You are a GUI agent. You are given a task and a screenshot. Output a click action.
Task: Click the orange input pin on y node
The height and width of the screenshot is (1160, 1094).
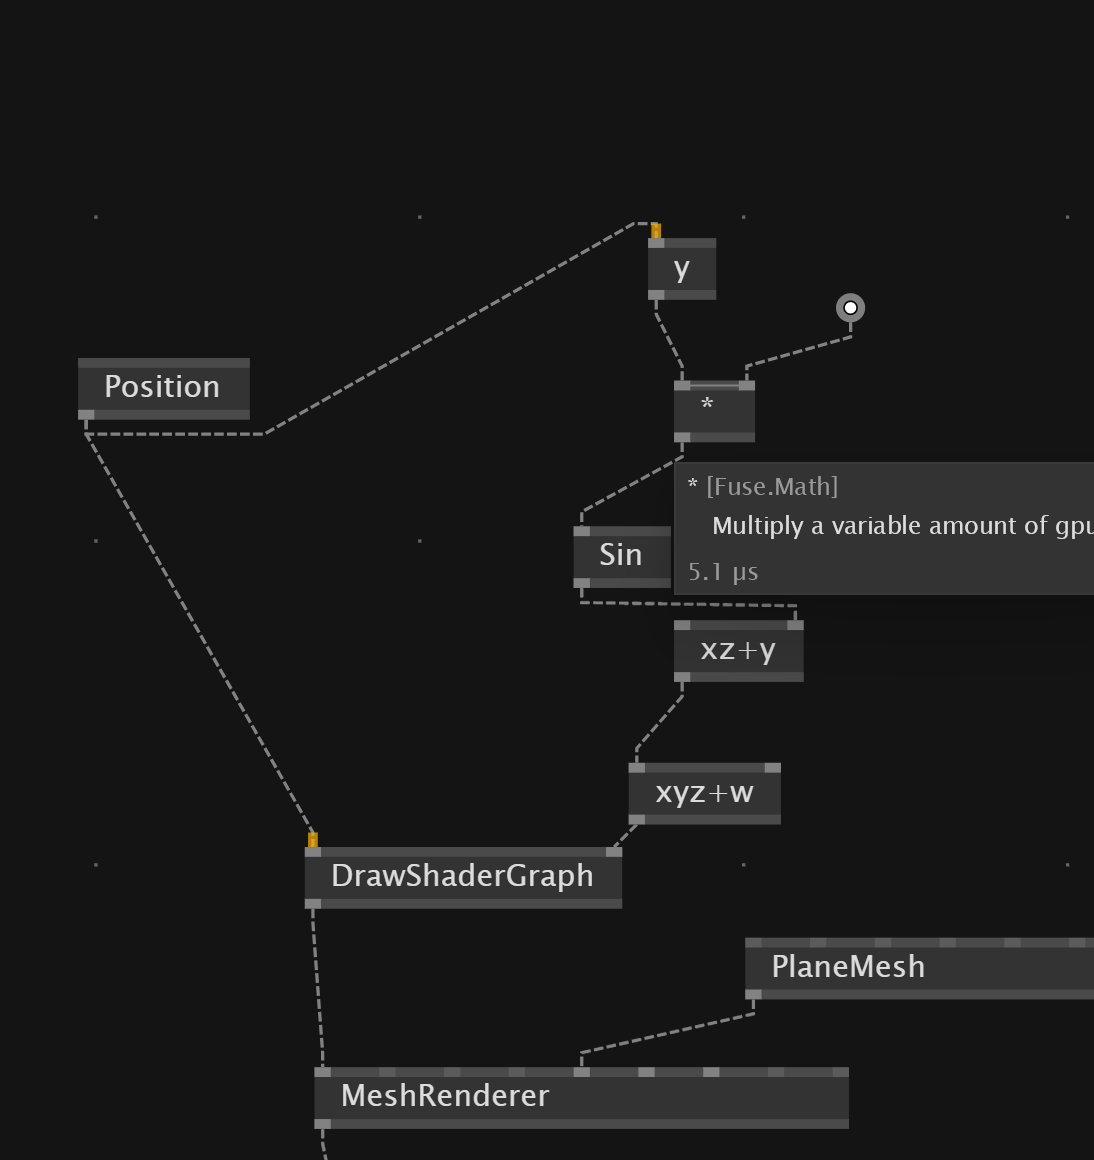(x=656, y=231)
